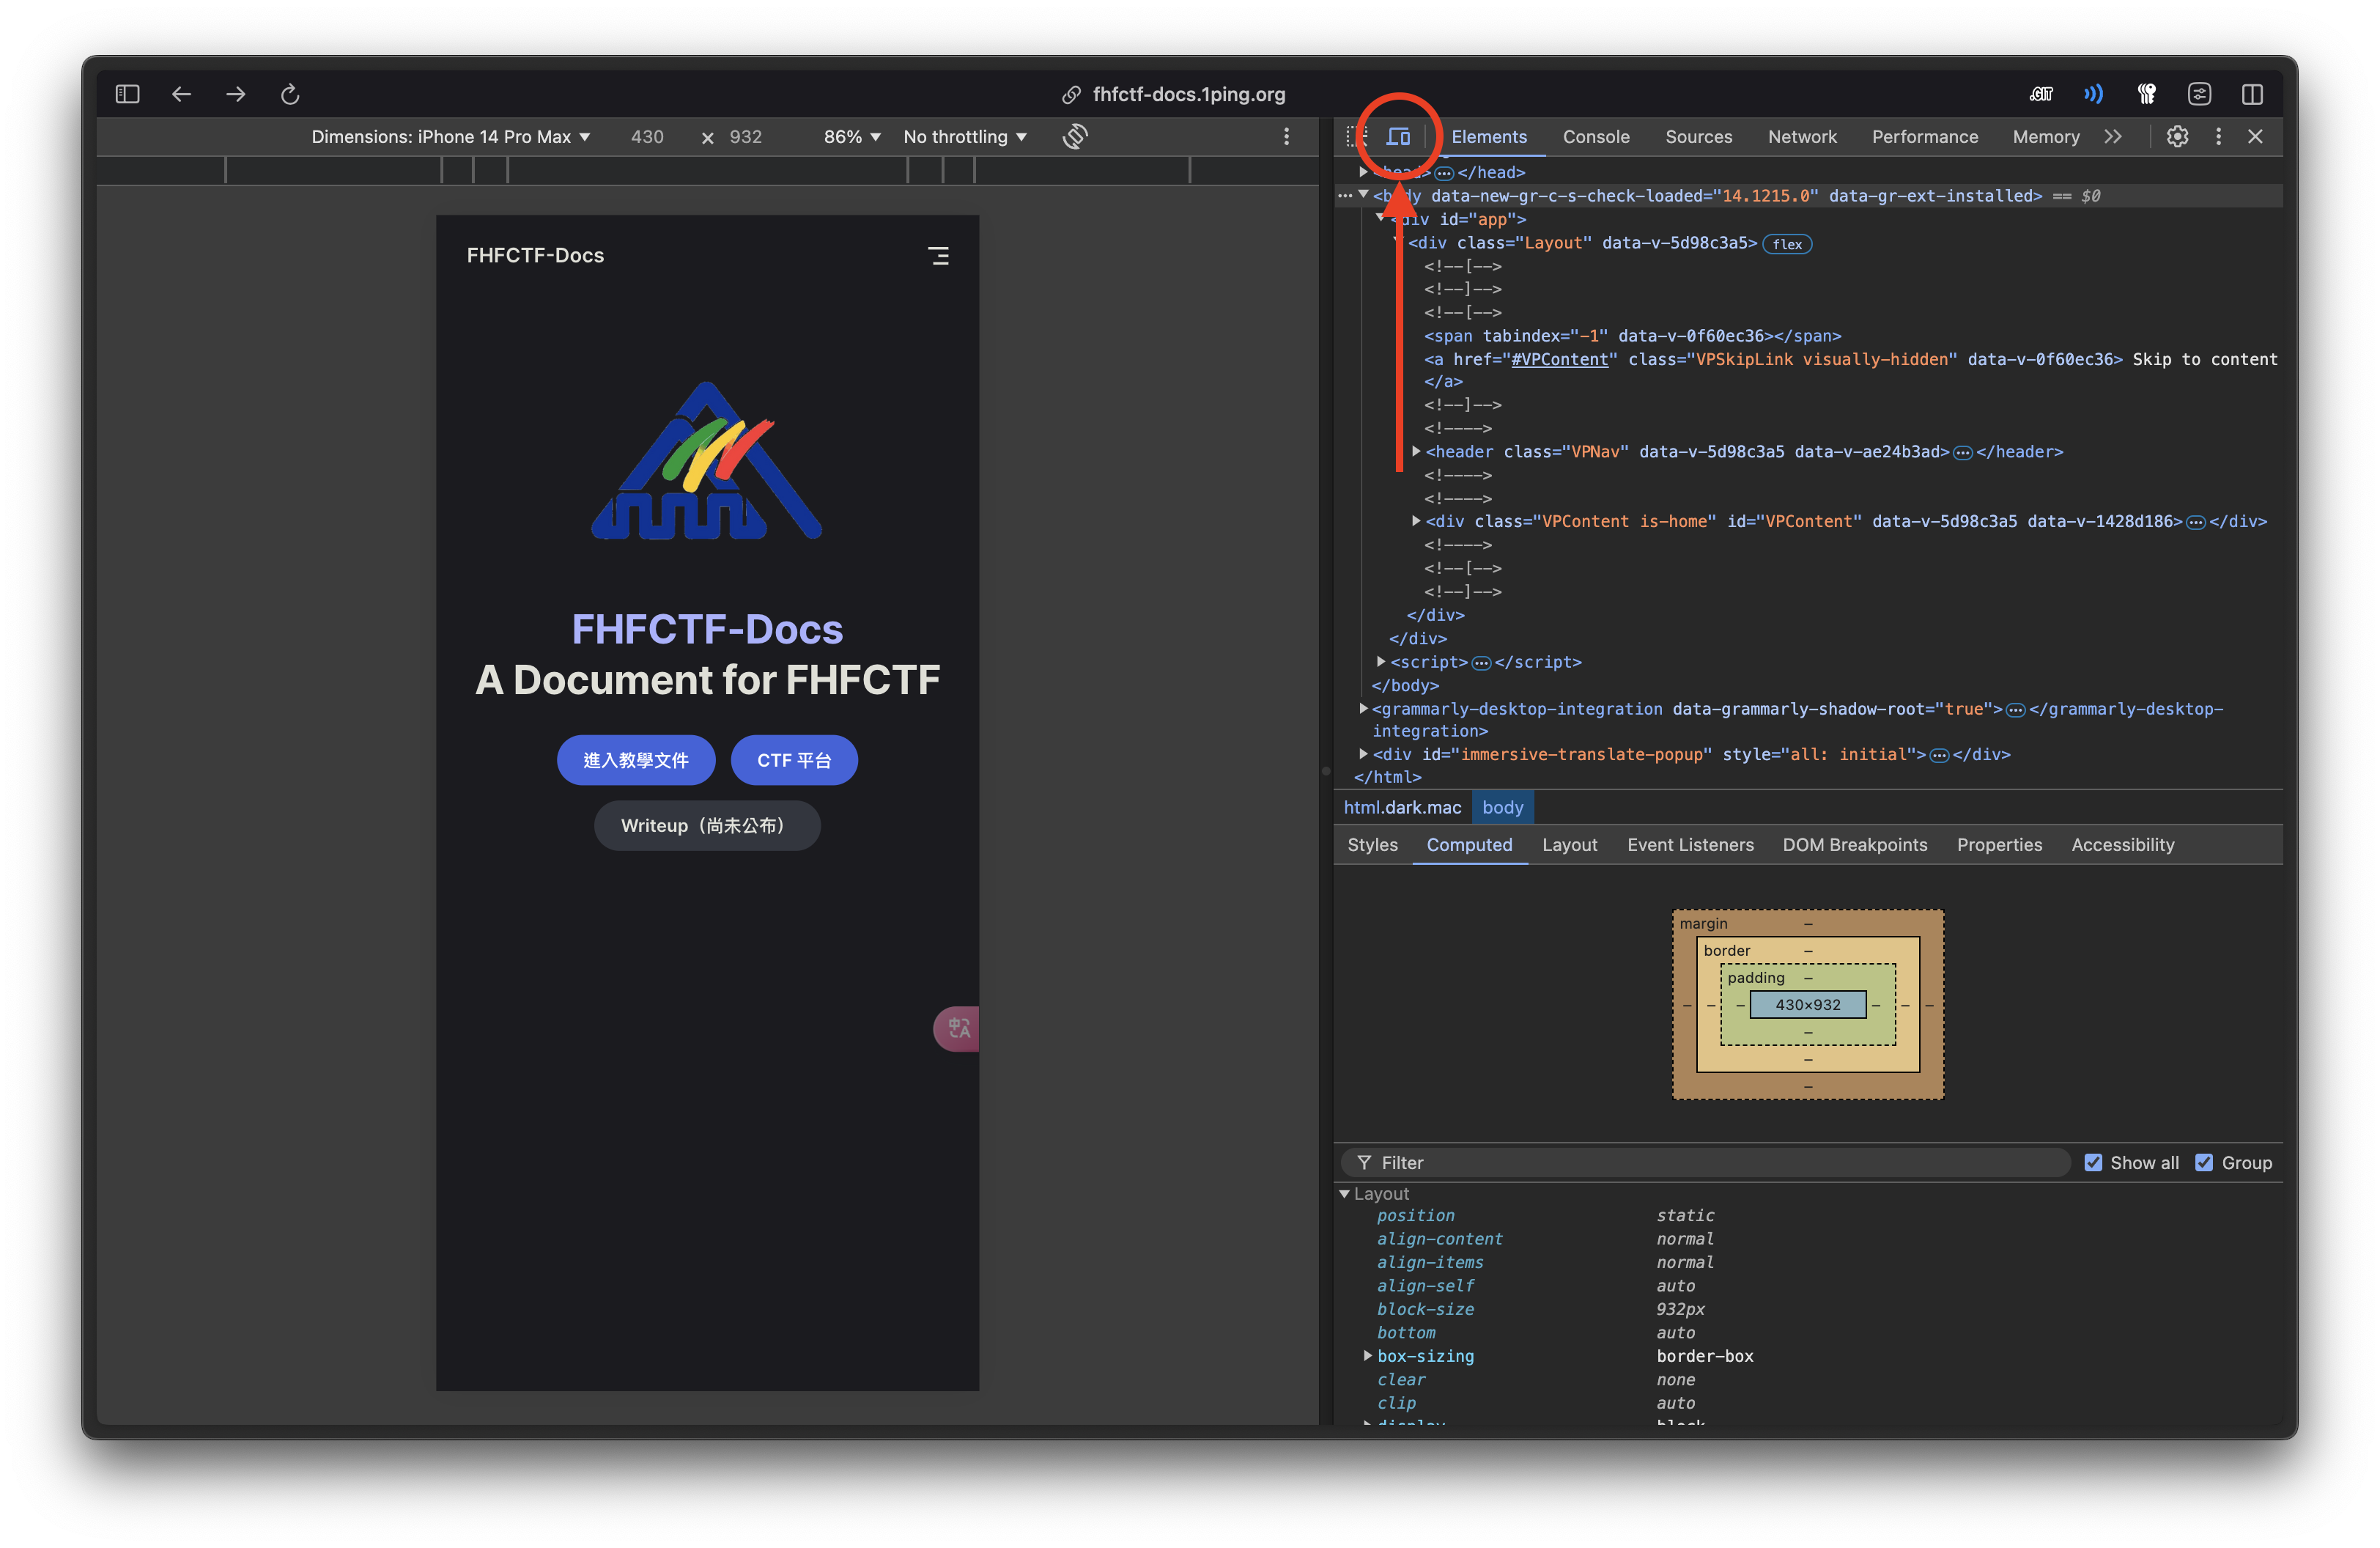Screen dimensions: 2380x1548
Task: Switch to the Sources tab
Action: point(1698,137)
